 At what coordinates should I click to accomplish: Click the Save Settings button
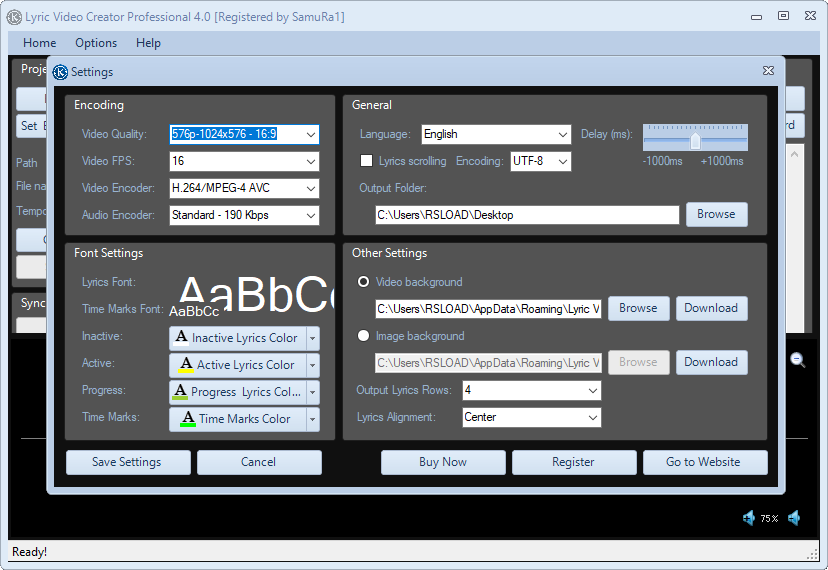pyautogui.click(x=128, y=462)
